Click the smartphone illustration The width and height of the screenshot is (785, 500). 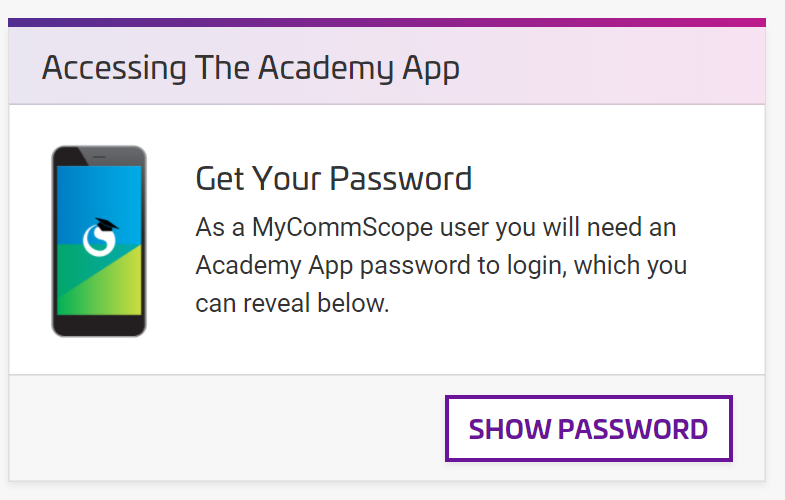point(99,241)
